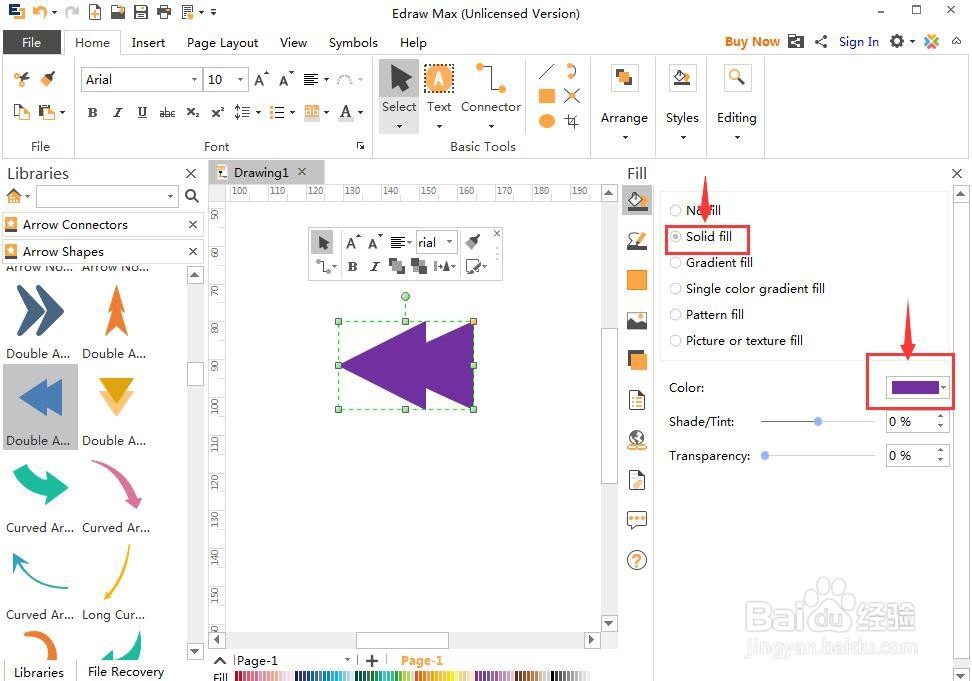972x681 pixels.
Task: Apply superscript formatting
Action: 218,112
